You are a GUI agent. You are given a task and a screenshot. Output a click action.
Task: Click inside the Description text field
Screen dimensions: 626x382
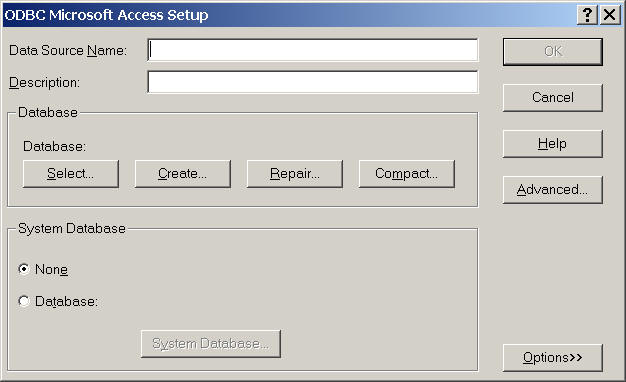click(313, 82)
